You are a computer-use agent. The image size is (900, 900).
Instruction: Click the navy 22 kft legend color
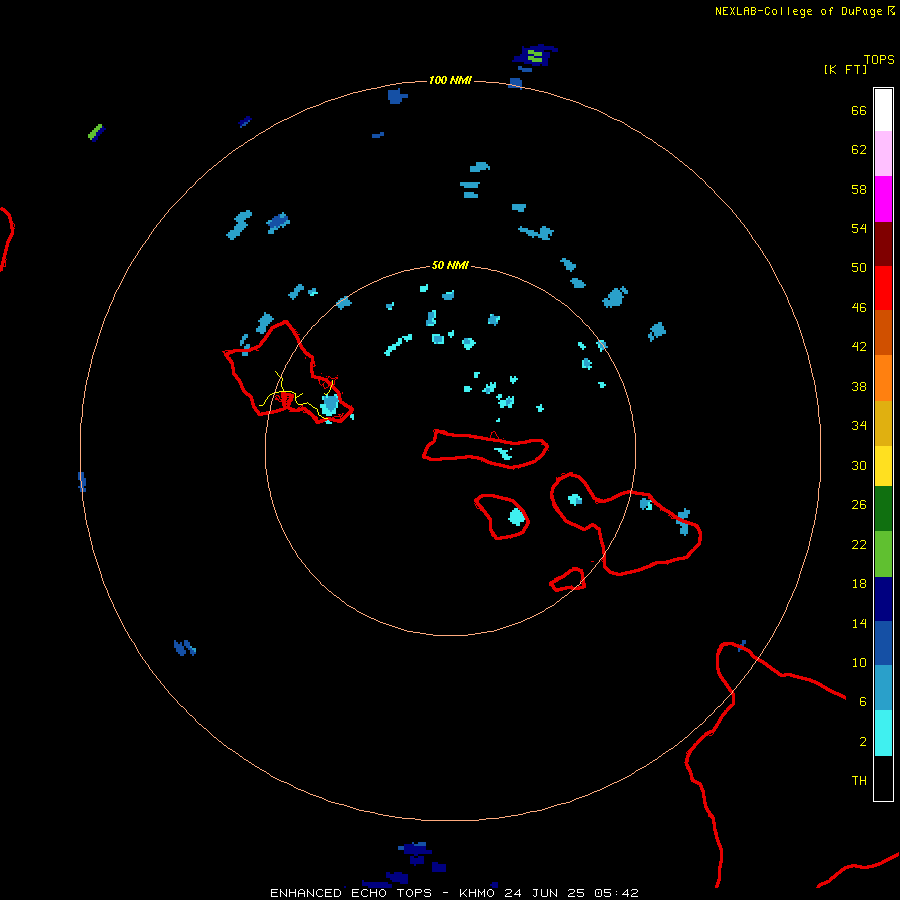pos(883,599)
